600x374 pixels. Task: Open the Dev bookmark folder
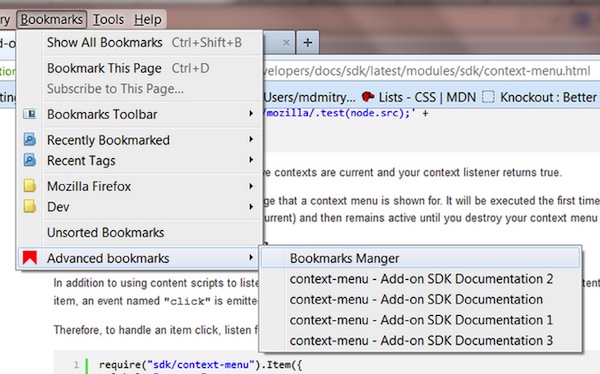pos(140,207)
